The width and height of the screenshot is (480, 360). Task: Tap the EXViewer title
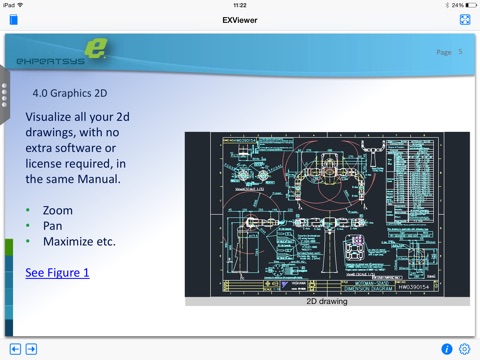click(x=240, y=20)
